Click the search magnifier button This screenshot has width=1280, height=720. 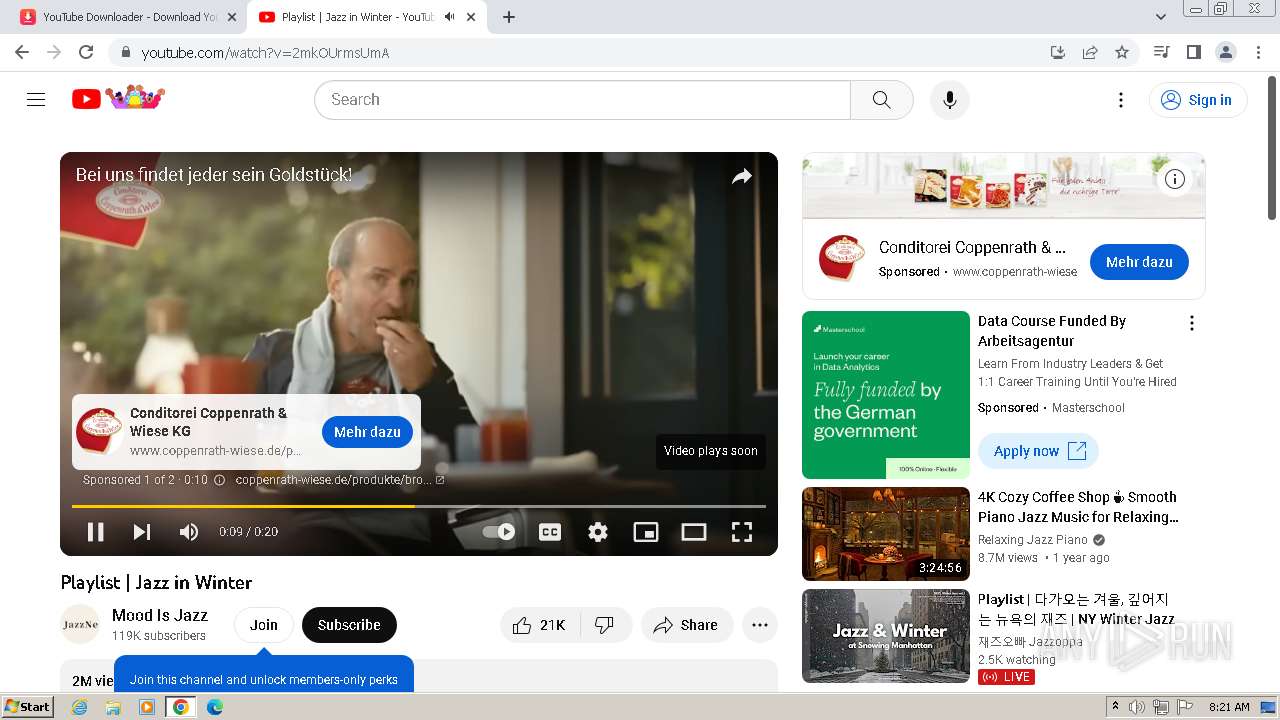point(881,100)
